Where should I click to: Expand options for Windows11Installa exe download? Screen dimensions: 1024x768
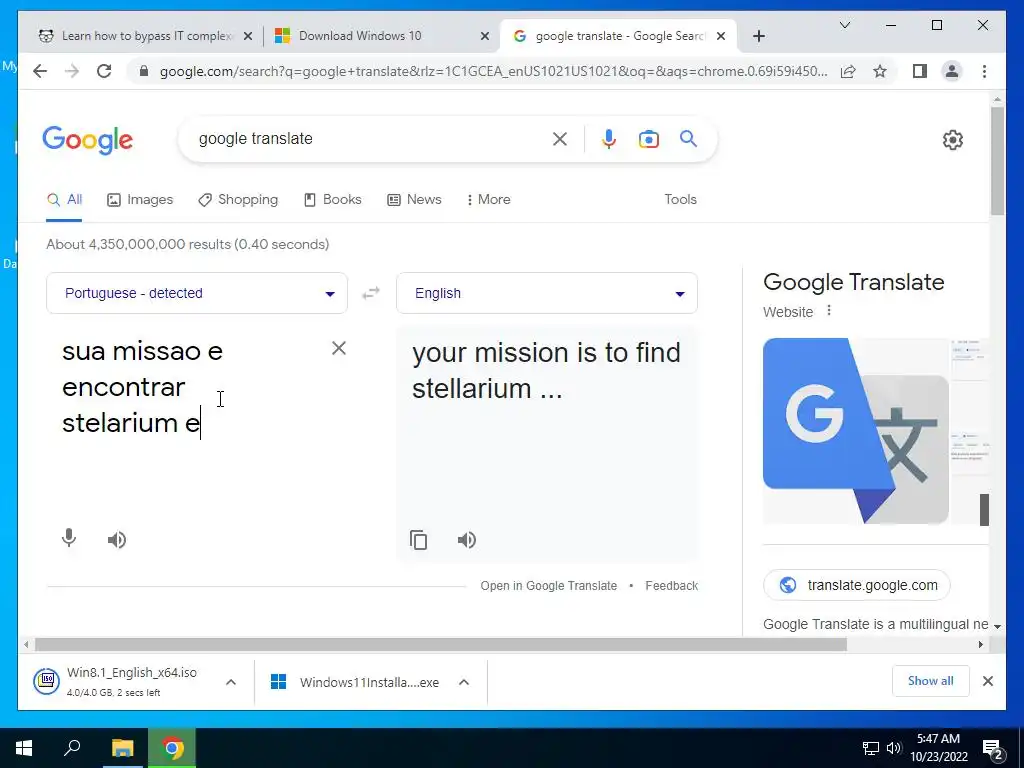[464, 682]
